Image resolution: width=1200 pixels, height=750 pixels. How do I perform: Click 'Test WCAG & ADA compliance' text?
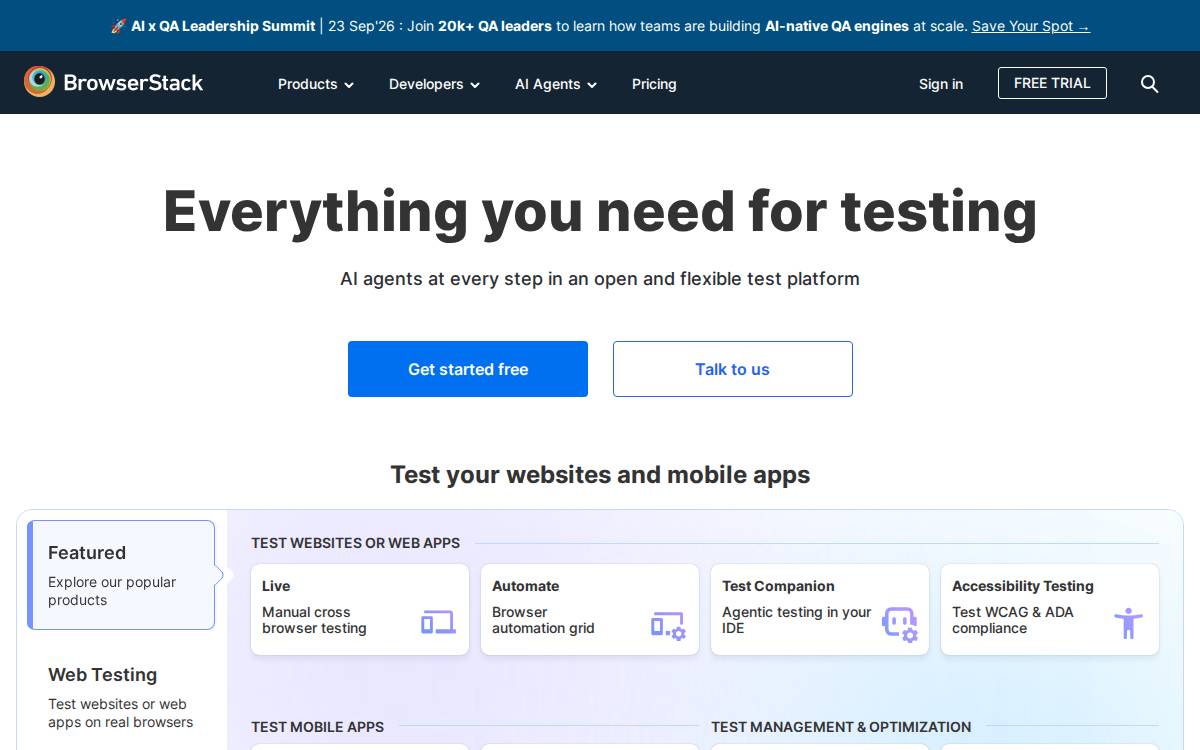tap(1013, 620)
